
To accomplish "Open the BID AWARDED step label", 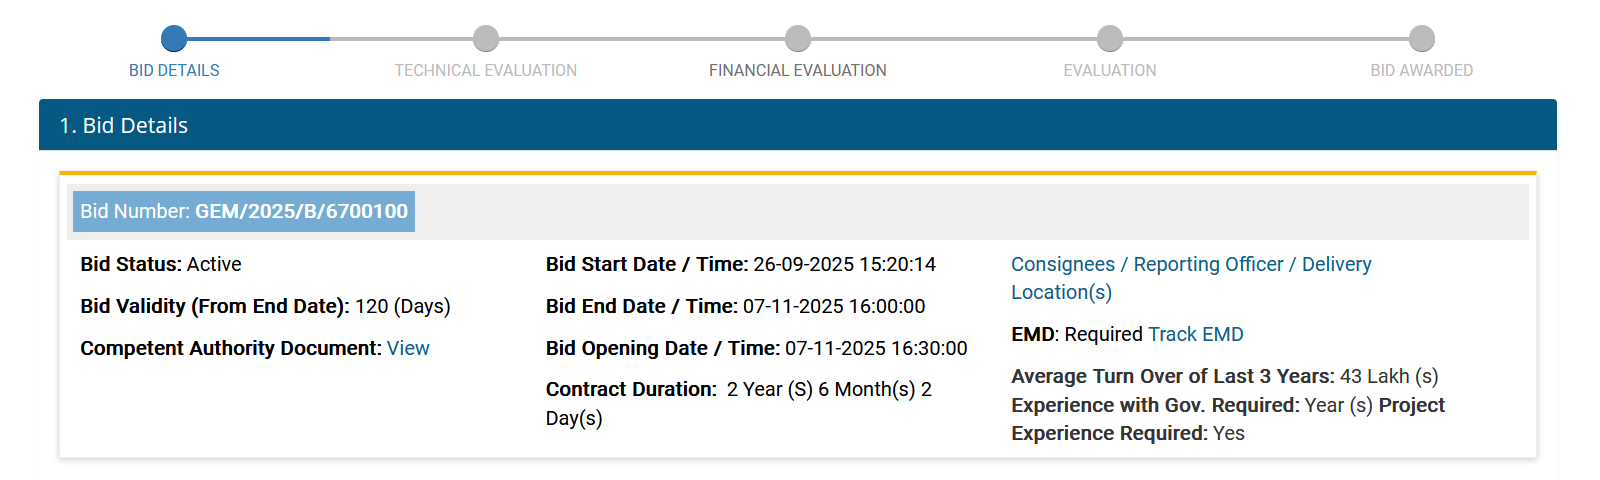I will pyautogui.click(x=1422, y=71).
